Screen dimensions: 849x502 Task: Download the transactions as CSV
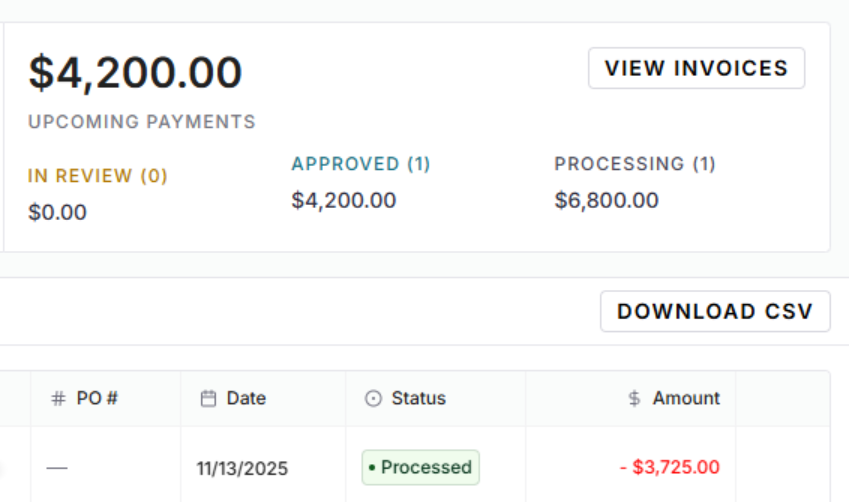714,311
